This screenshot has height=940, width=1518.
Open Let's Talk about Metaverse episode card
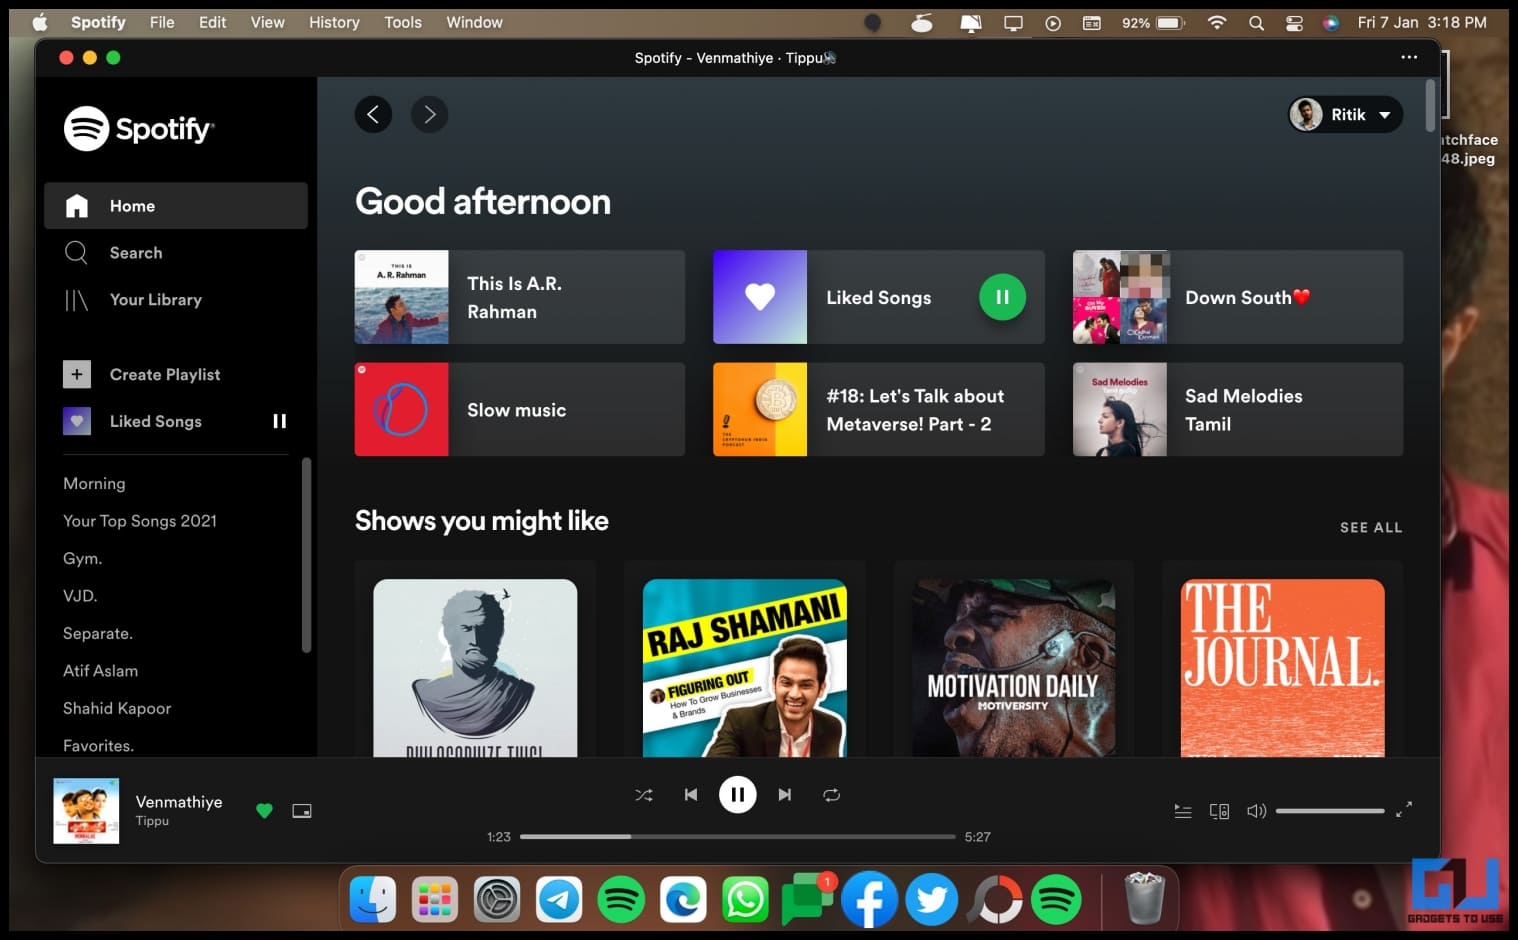click(879, 410)
